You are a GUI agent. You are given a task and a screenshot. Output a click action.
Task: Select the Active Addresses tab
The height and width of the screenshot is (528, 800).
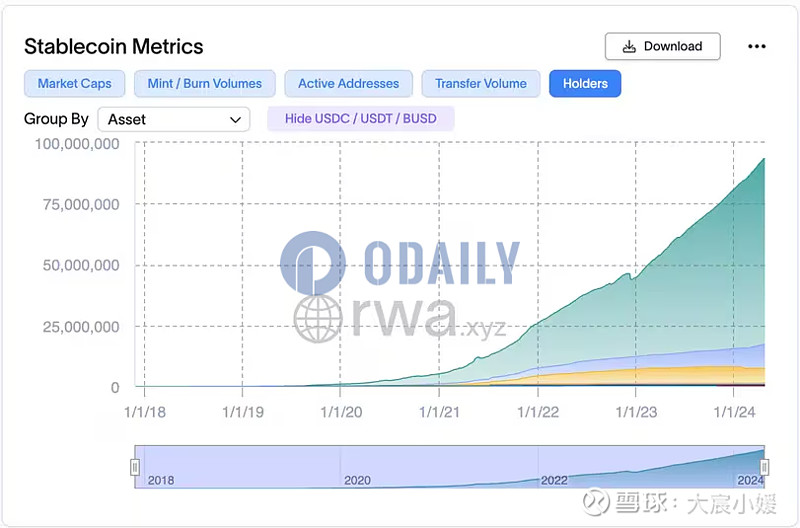point(348,84)
